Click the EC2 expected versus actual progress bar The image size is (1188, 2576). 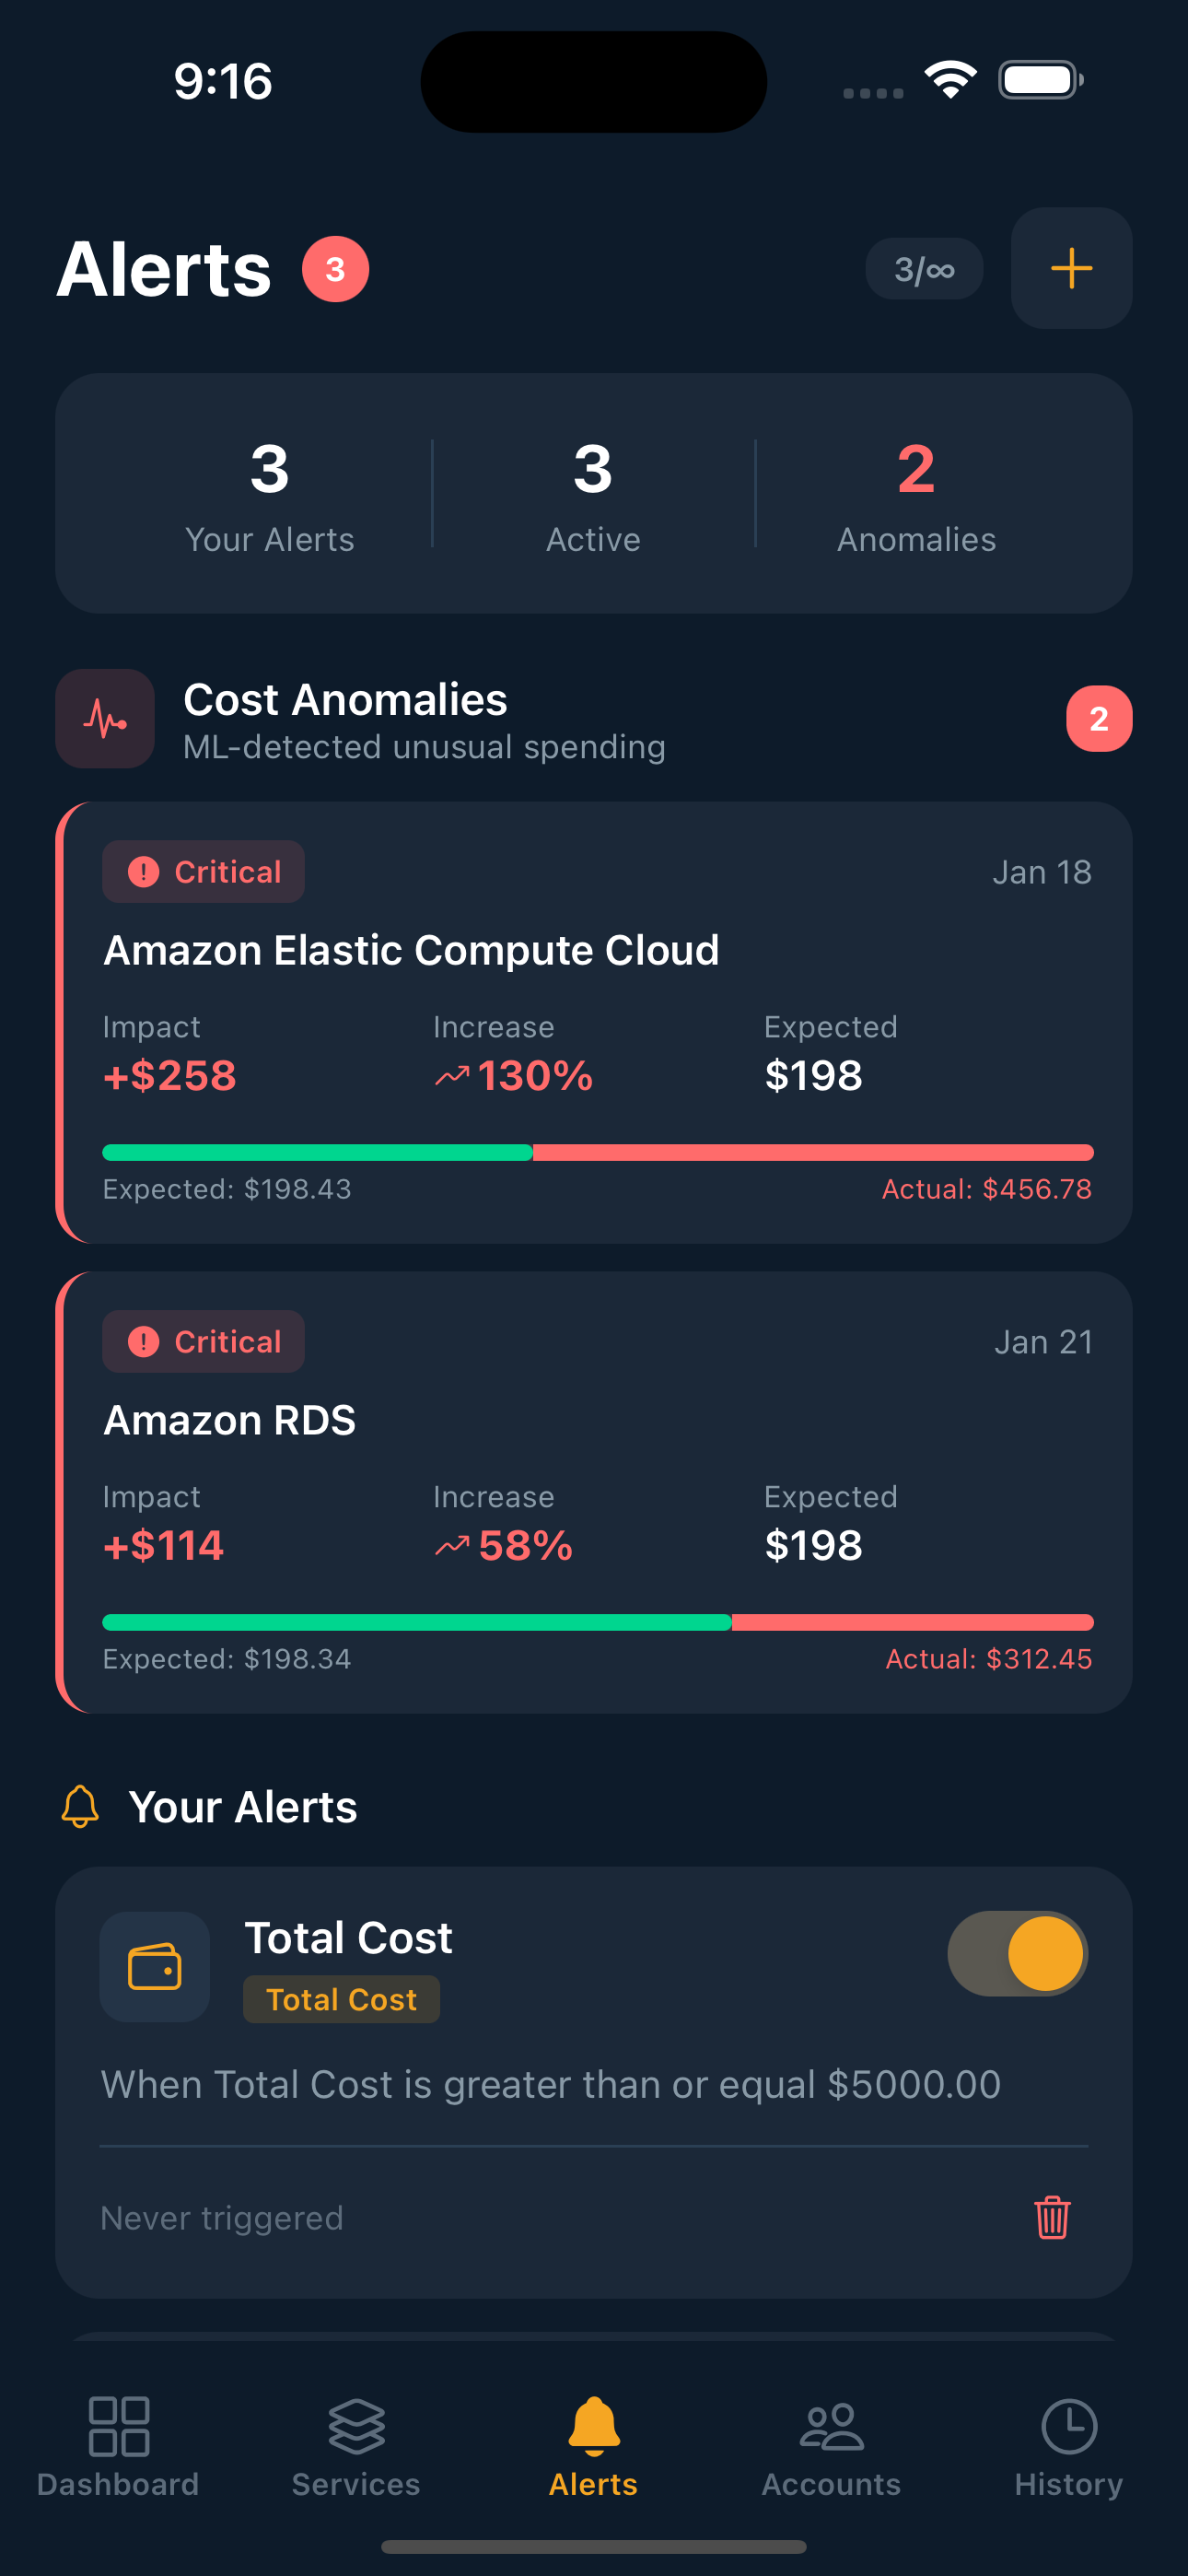click(x=598, y=1152)
